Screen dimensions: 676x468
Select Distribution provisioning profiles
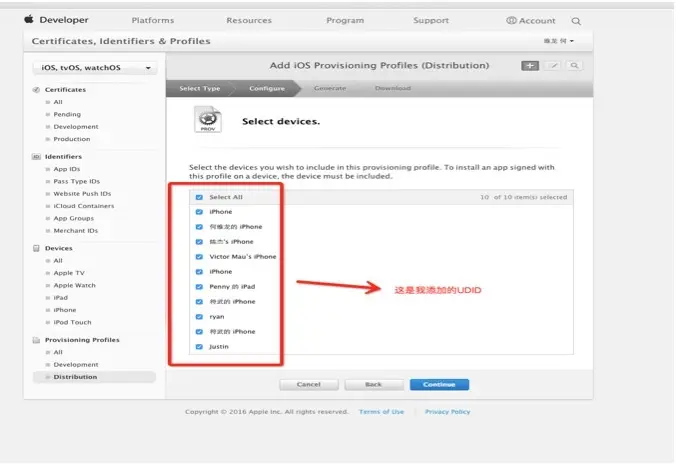(x=94, y=377)
